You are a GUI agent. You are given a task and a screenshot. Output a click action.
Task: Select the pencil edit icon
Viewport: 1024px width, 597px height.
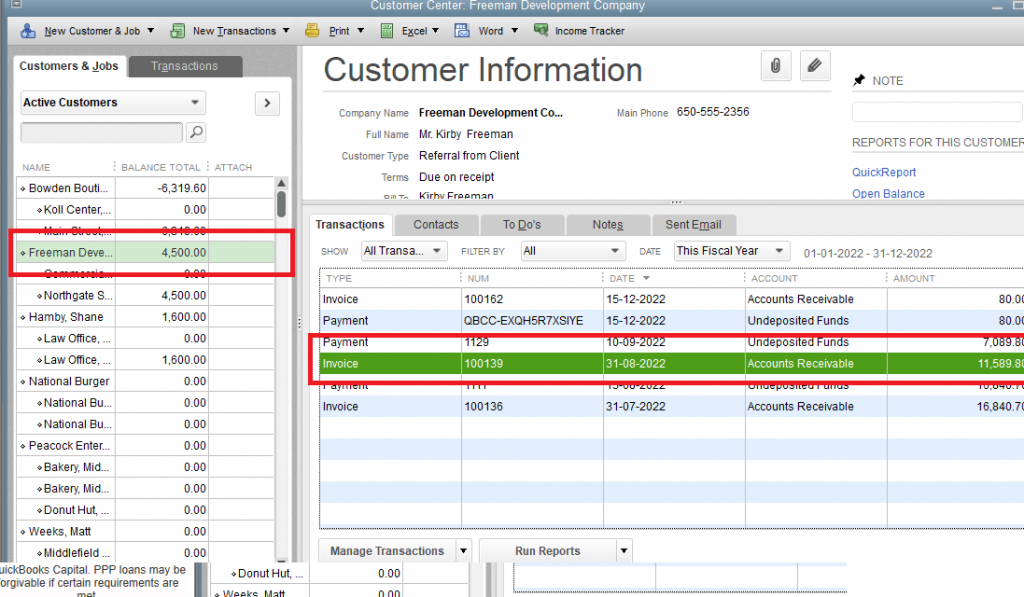pos(815,65)
